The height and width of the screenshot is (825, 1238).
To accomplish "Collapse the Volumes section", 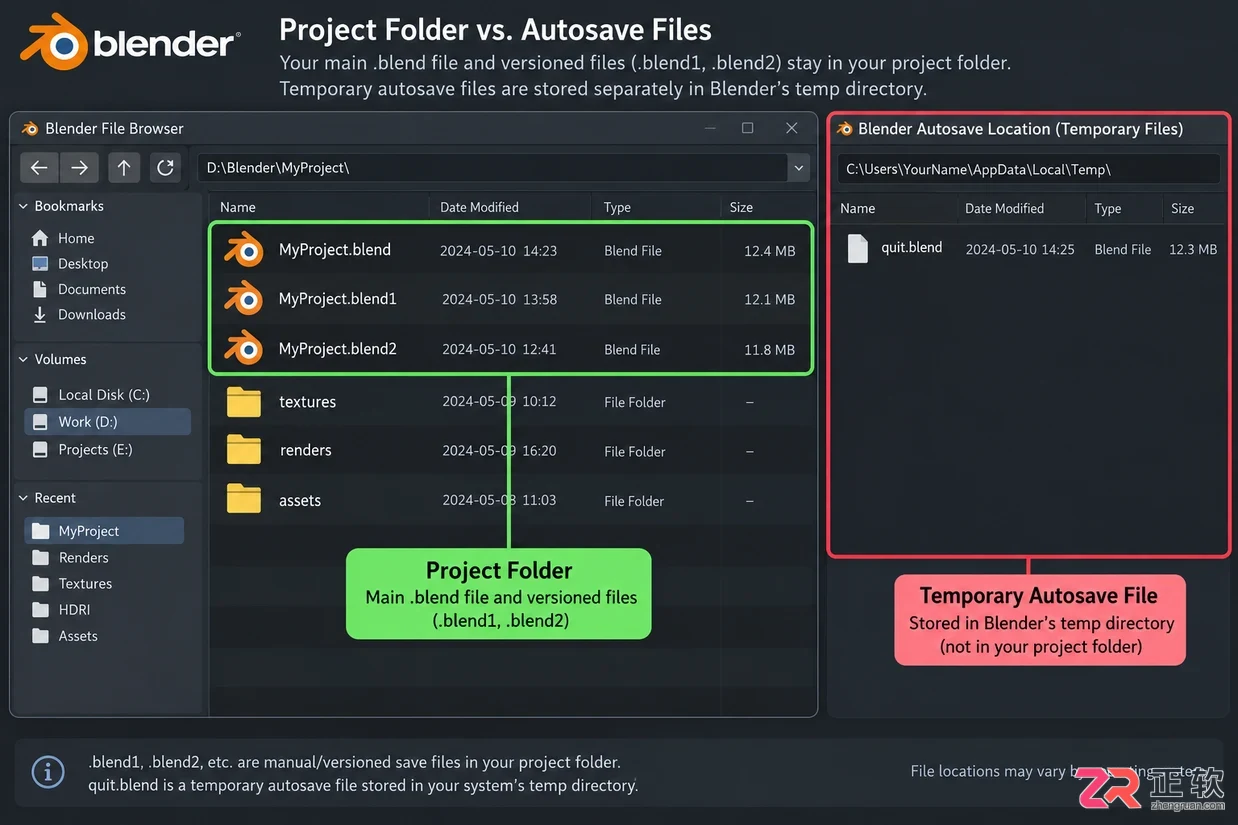I will [23, 359].
